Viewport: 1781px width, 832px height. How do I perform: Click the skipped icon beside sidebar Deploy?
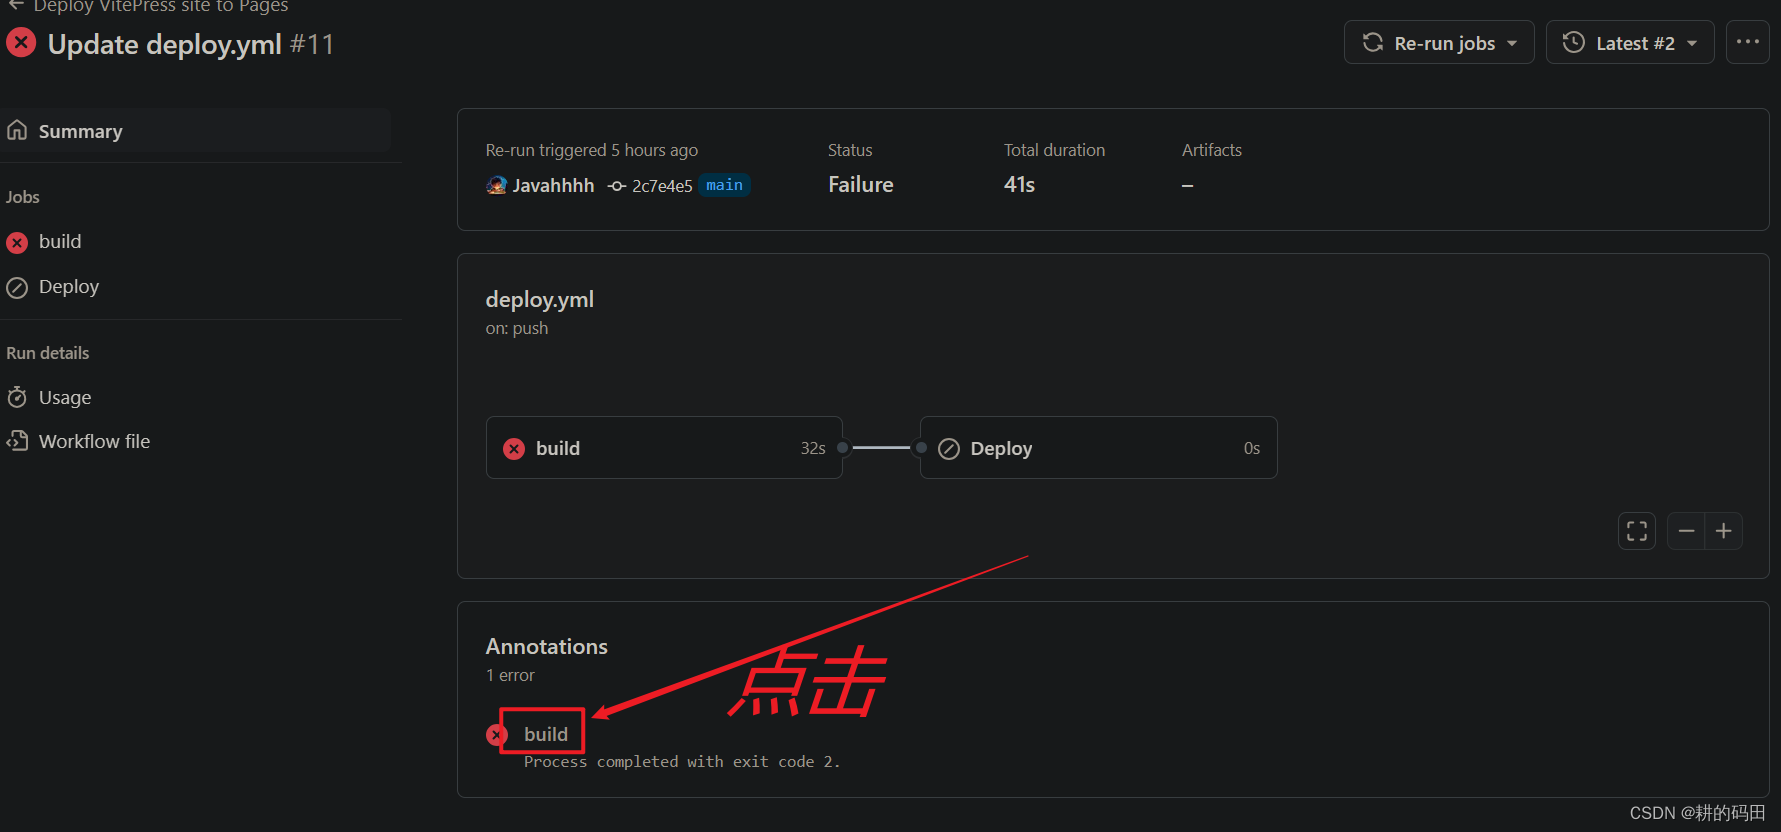[17, 288]
